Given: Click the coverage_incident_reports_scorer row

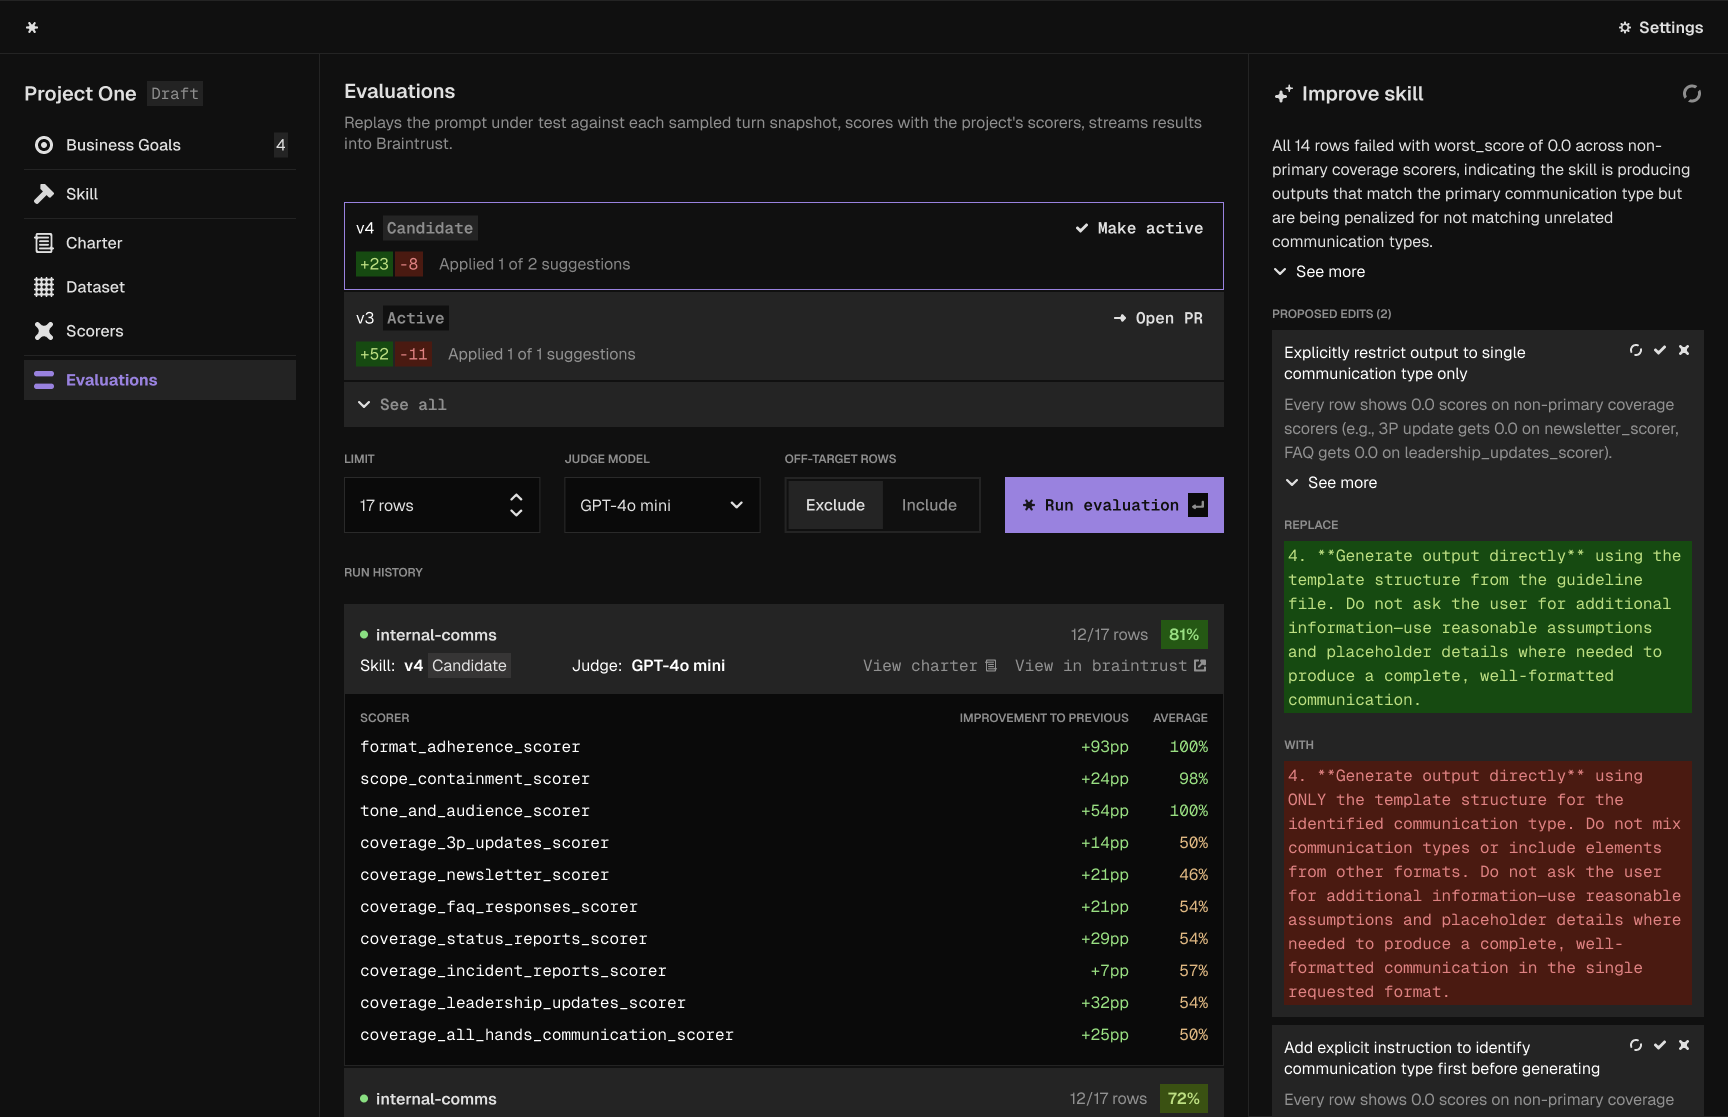Looking at the screenshot, I should click(784, 971).
